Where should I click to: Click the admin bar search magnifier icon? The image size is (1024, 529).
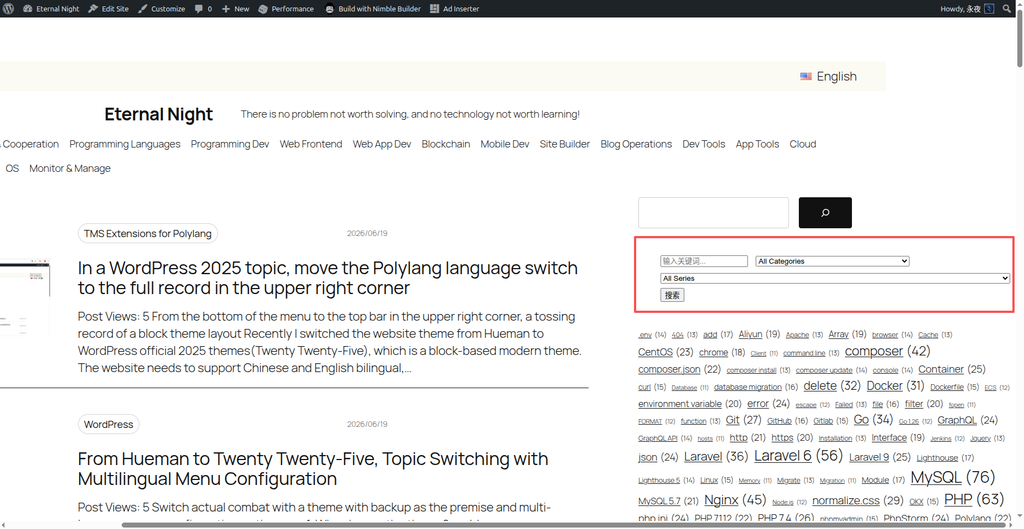point(1006,8)
